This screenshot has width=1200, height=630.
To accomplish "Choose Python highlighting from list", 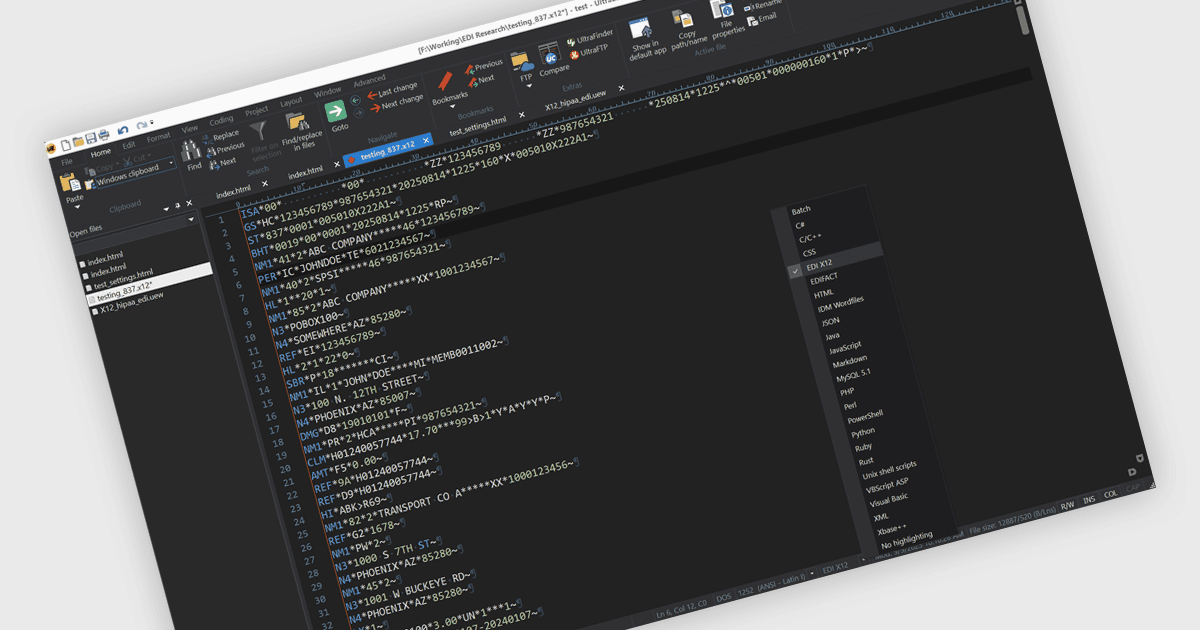I will click(863, 433).
